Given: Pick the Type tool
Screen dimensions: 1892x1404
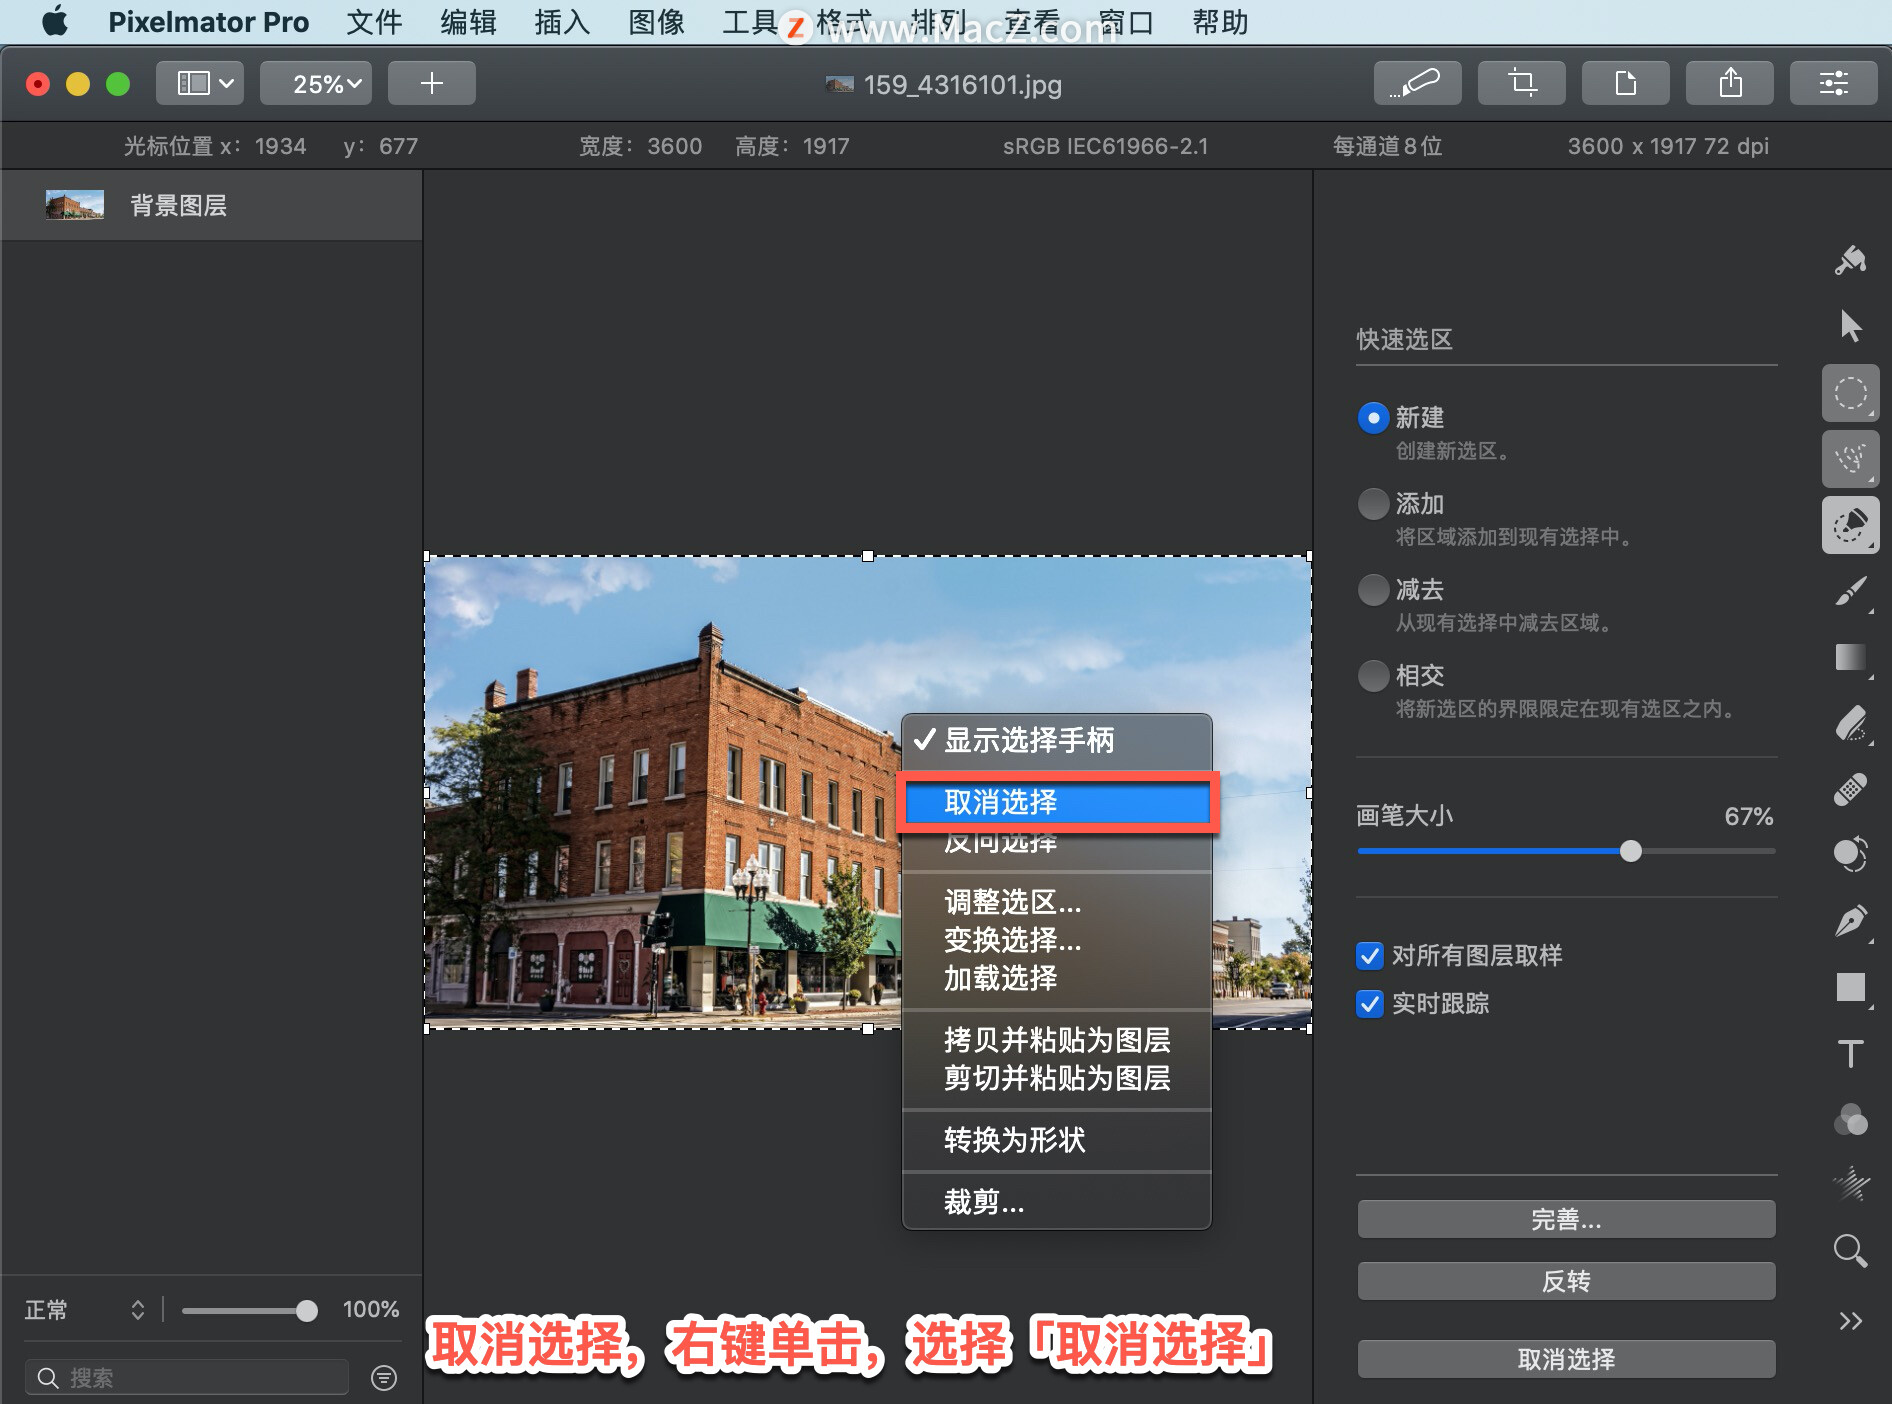Looking at the screenshot, I should [x=1850, y=1052].
